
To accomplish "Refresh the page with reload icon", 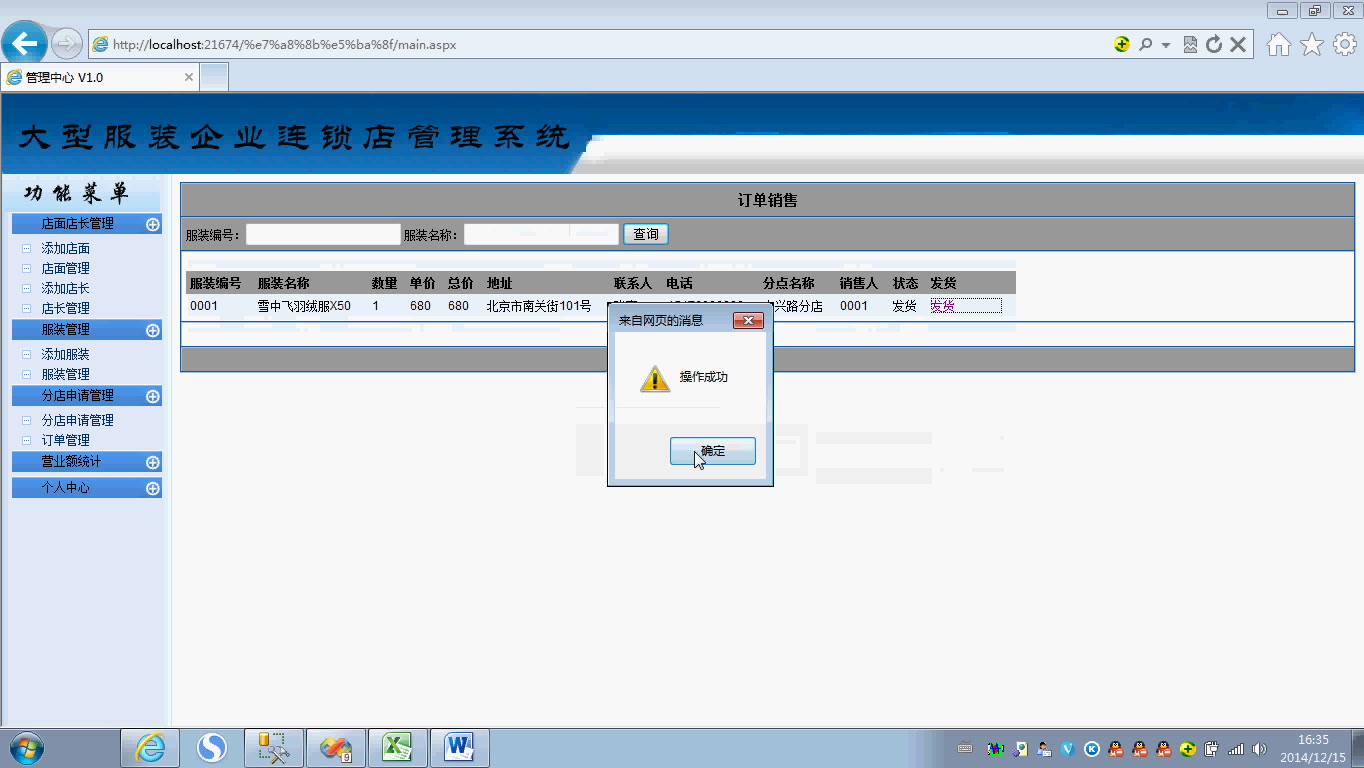I will pos(1214,44).
